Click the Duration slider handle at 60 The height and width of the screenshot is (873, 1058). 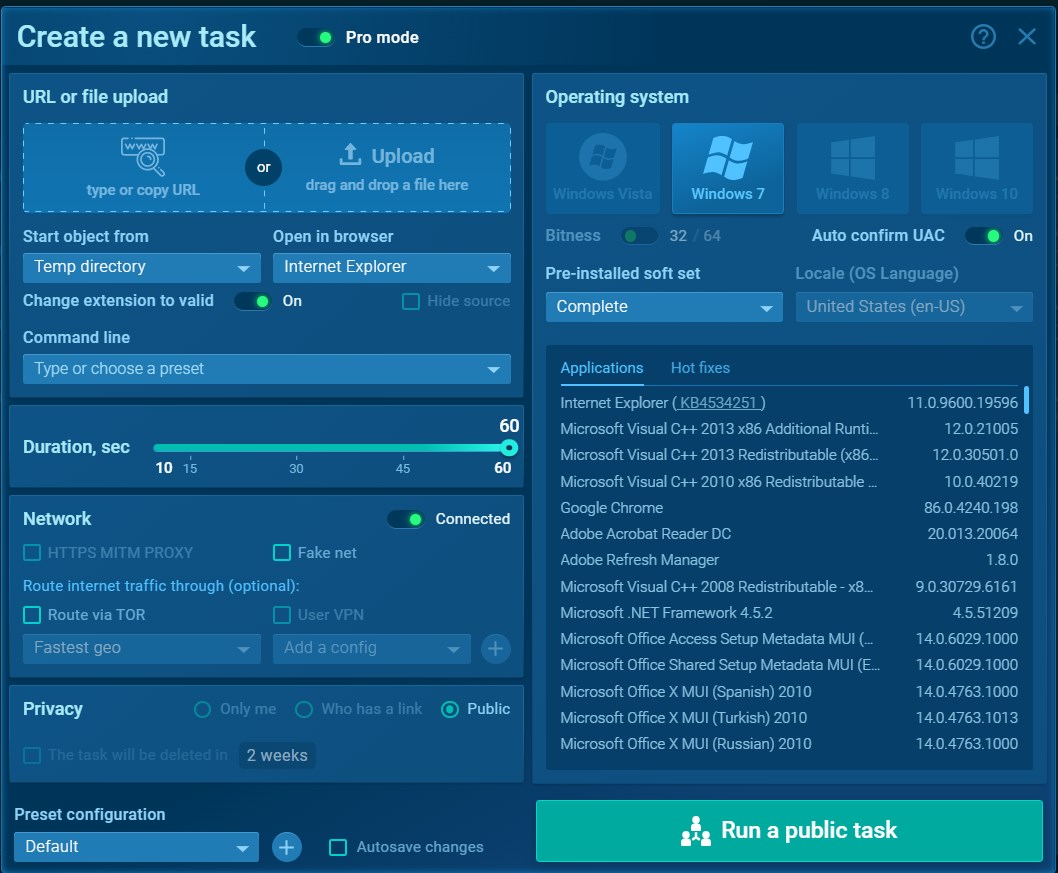tap(509, 447)
